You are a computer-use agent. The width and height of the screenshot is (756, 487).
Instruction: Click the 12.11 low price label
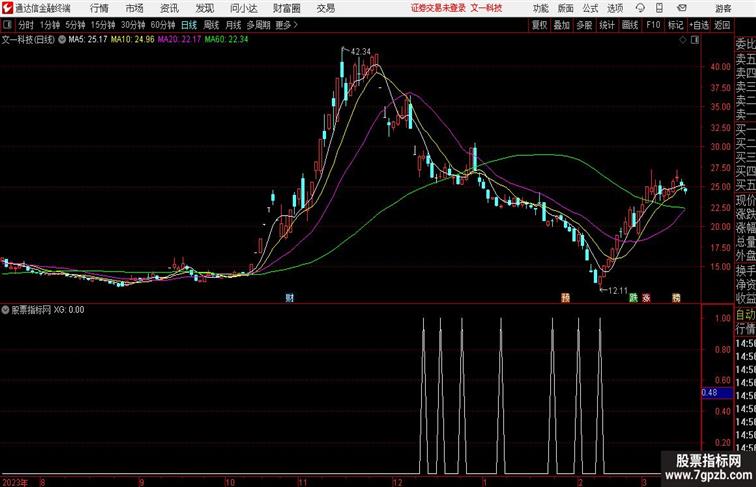pos(618,291)
